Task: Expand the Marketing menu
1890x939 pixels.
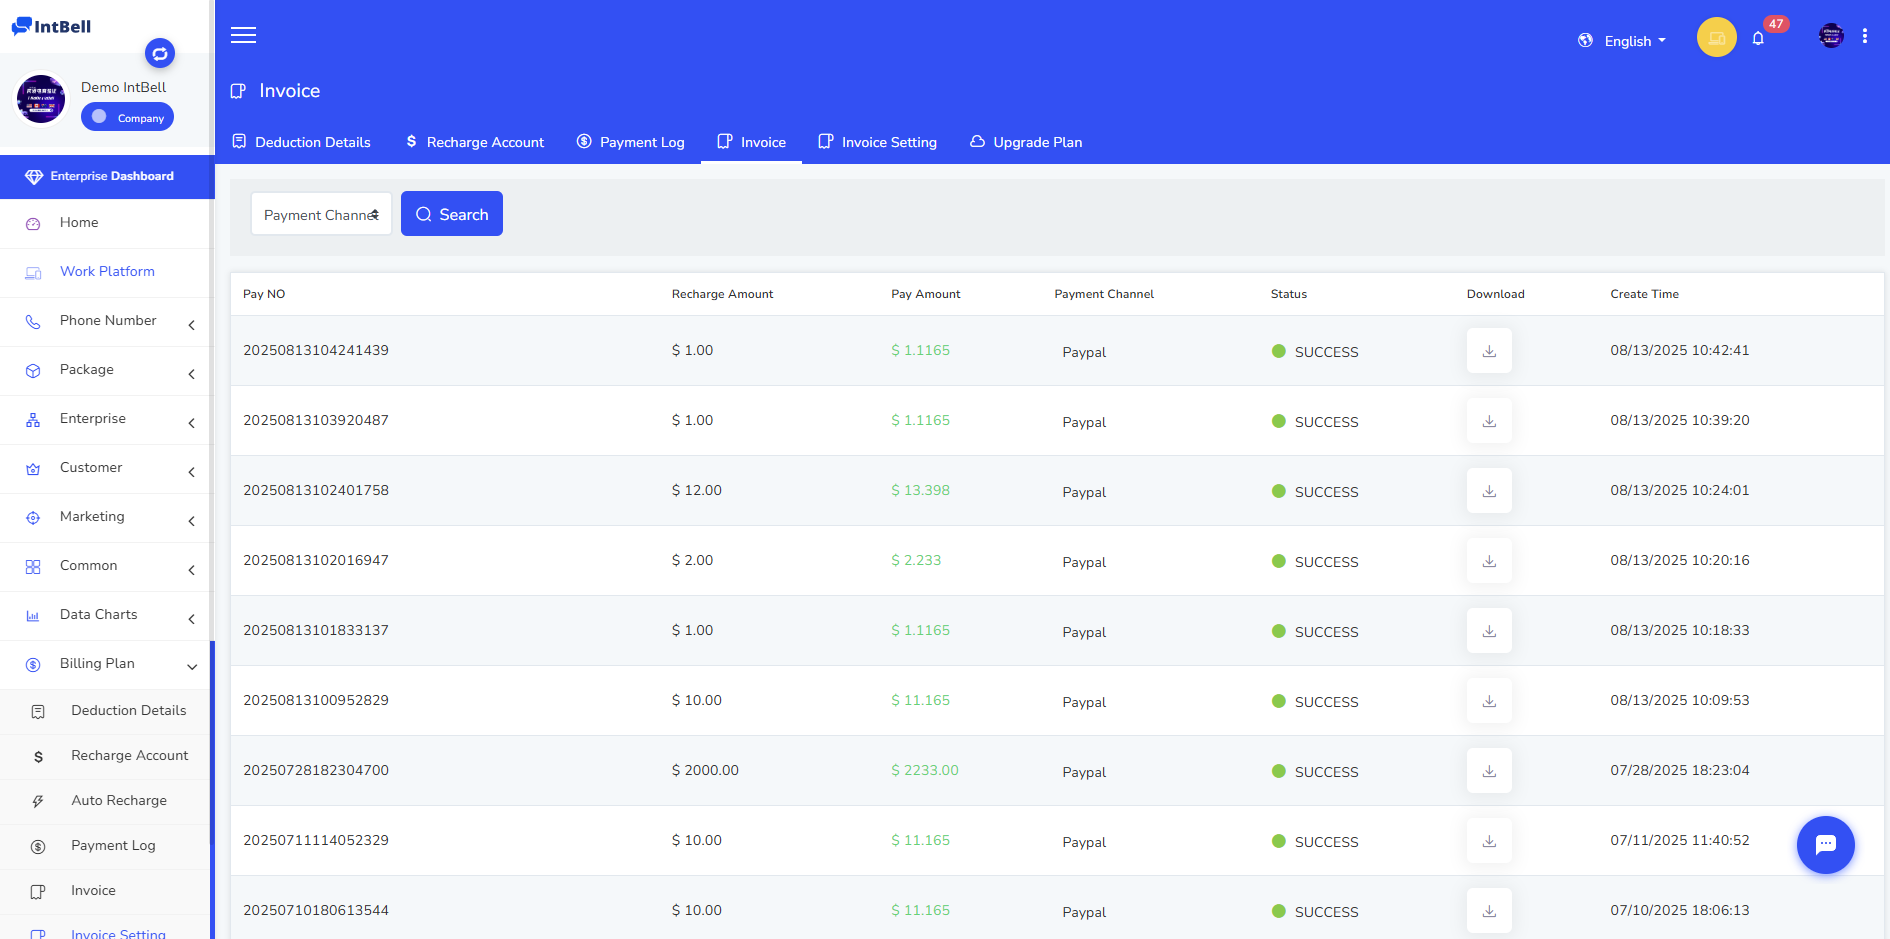Action: pyautogui.click(x=107, y=517)
